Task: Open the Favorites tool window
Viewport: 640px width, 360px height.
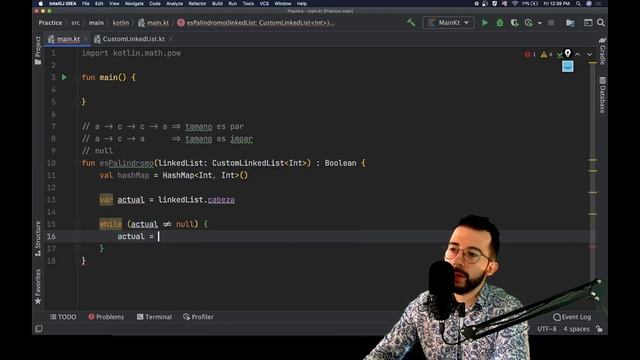Action: (38, 287)
